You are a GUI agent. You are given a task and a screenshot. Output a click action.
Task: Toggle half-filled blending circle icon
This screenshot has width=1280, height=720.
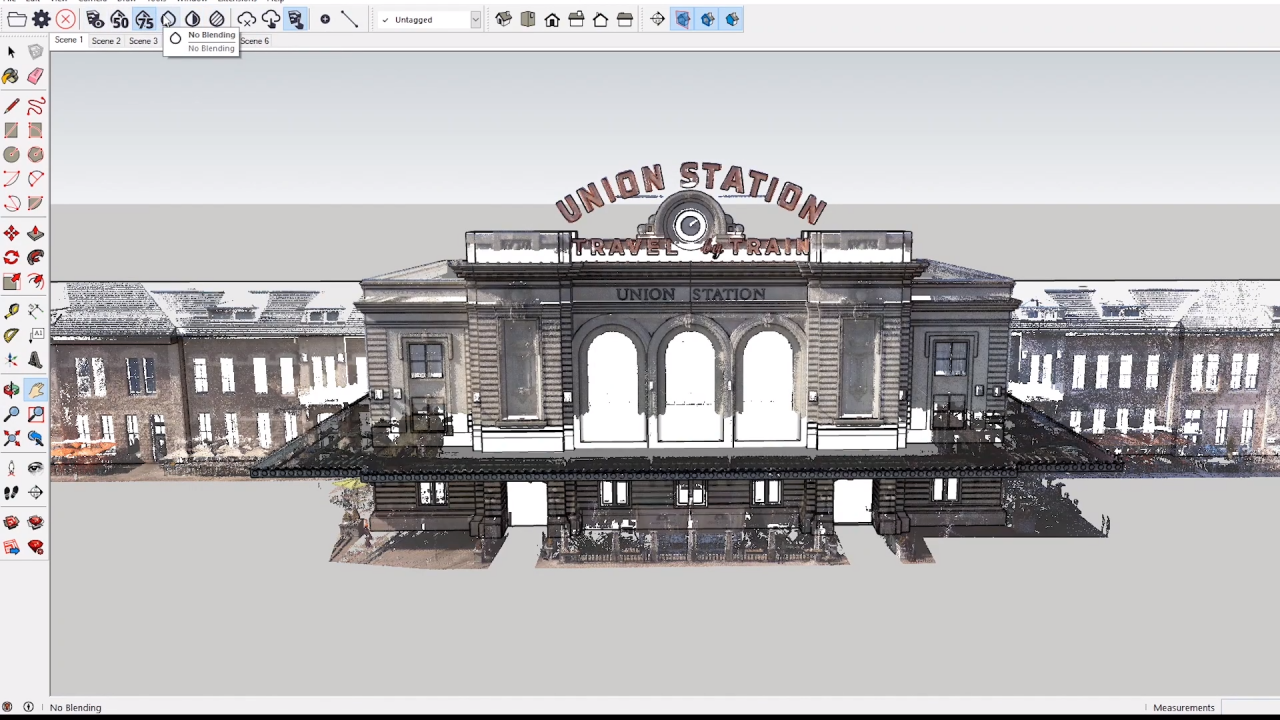[192, 19]
